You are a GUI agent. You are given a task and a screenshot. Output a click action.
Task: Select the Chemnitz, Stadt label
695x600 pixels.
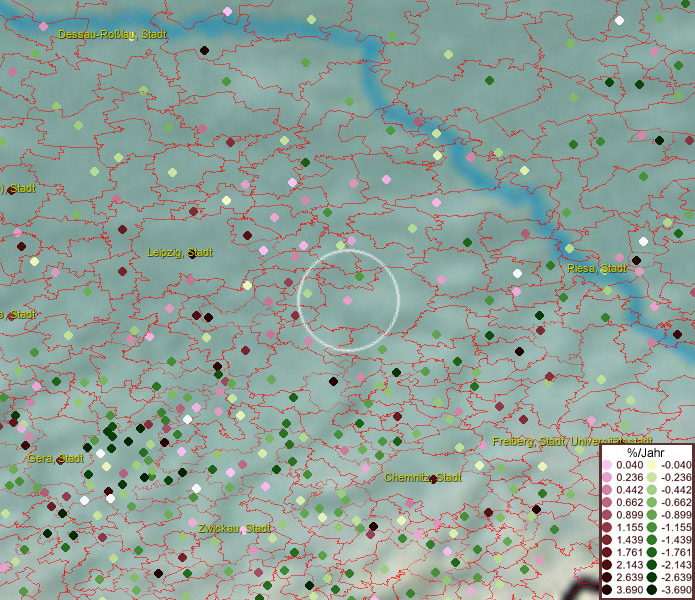click(x=423, y=477)
